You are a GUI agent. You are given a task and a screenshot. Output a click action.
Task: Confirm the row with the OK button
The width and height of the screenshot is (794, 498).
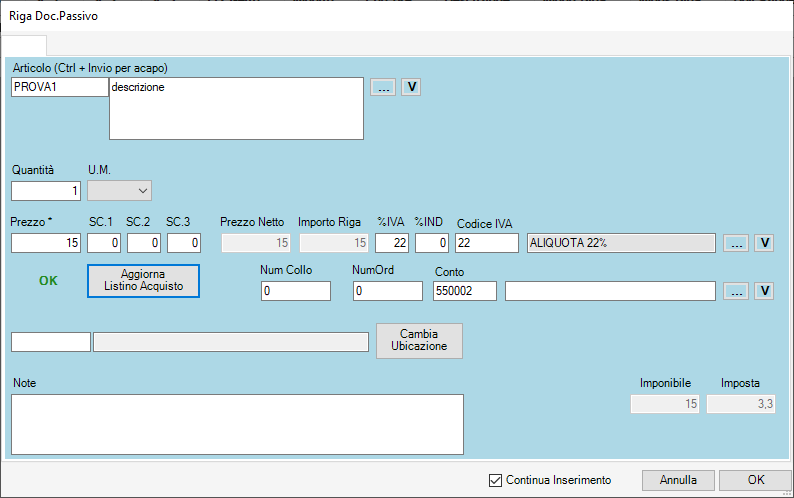tap(756, 480)
